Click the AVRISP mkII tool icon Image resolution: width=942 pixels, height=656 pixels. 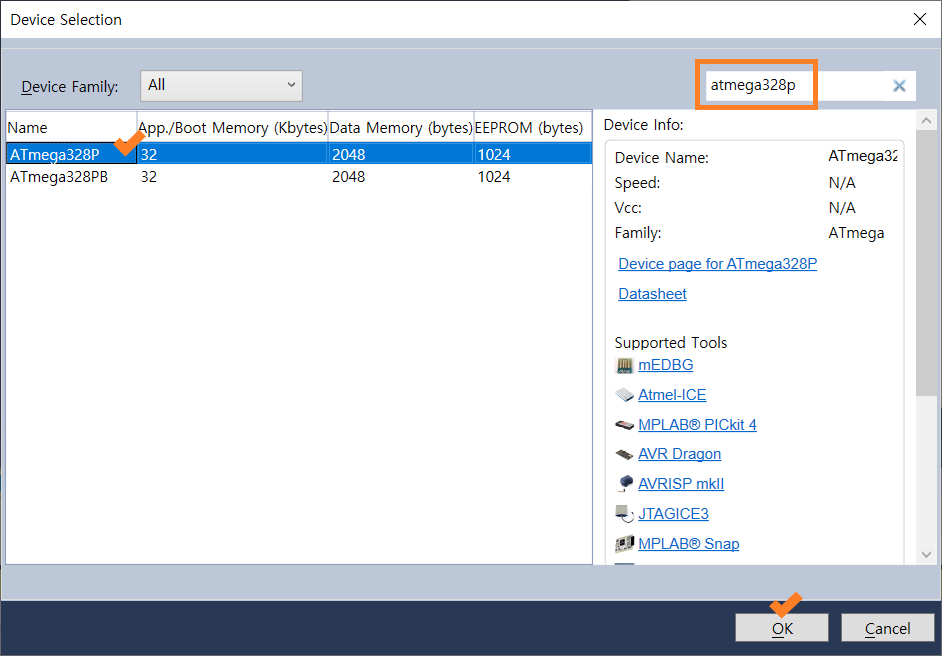point(625,483)
